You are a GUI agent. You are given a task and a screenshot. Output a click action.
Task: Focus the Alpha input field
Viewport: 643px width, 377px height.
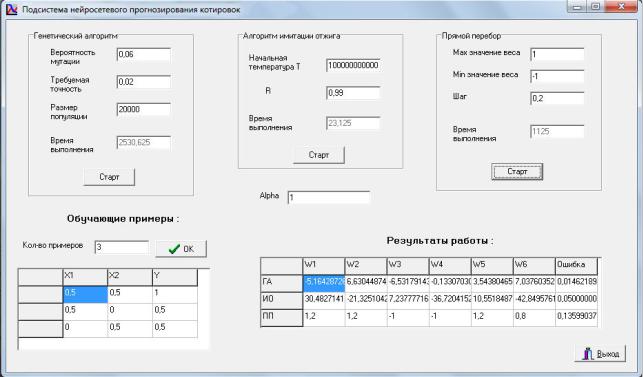[329, 198]
